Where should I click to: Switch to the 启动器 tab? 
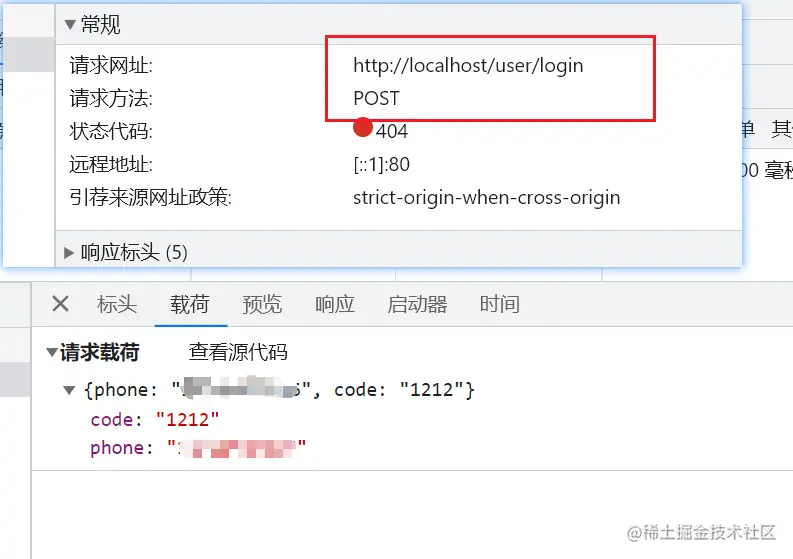coord(417,305)
